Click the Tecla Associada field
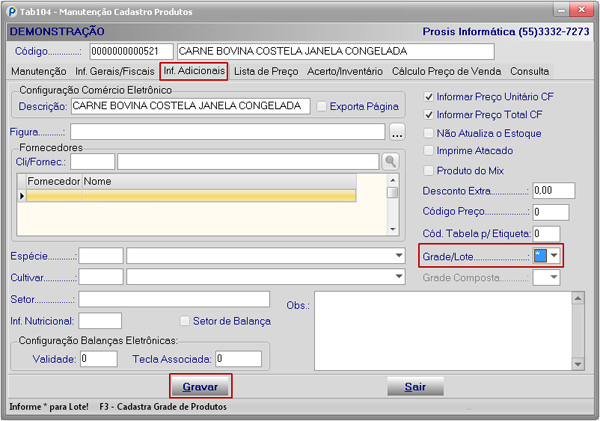Viewport: 600px width, 421px height. (238, 359)
